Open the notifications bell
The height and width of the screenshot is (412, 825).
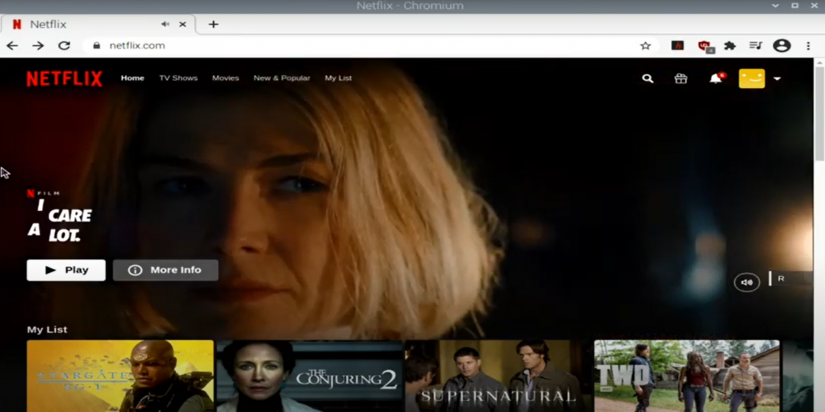tap(715, 78)
